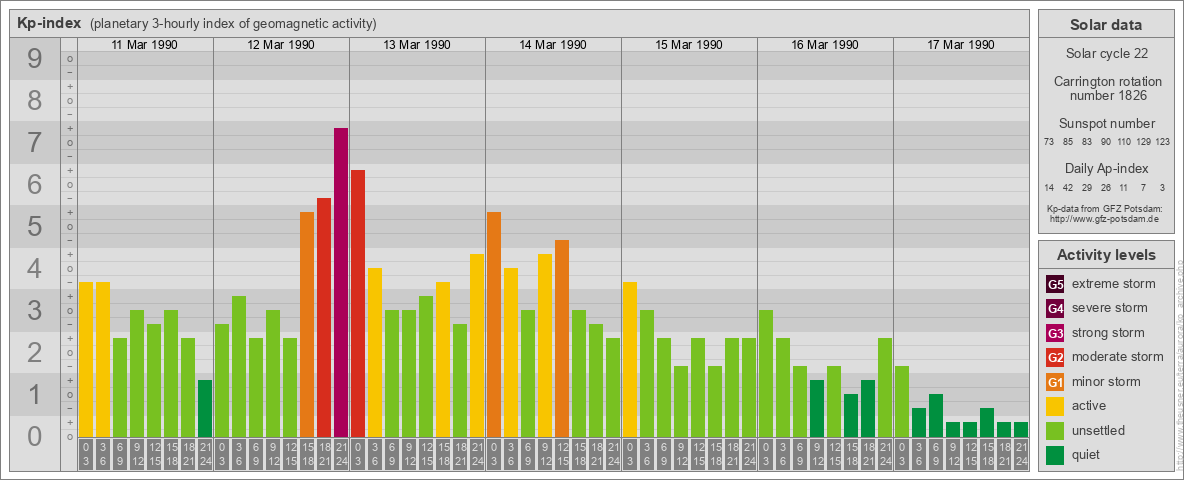
Task: Click the '15 Mar 1990' date header
Action: point(689,45)
